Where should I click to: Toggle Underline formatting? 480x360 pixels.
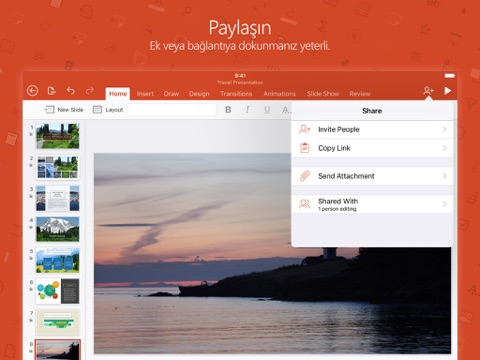pyautogui.click(x=267, y=110)
